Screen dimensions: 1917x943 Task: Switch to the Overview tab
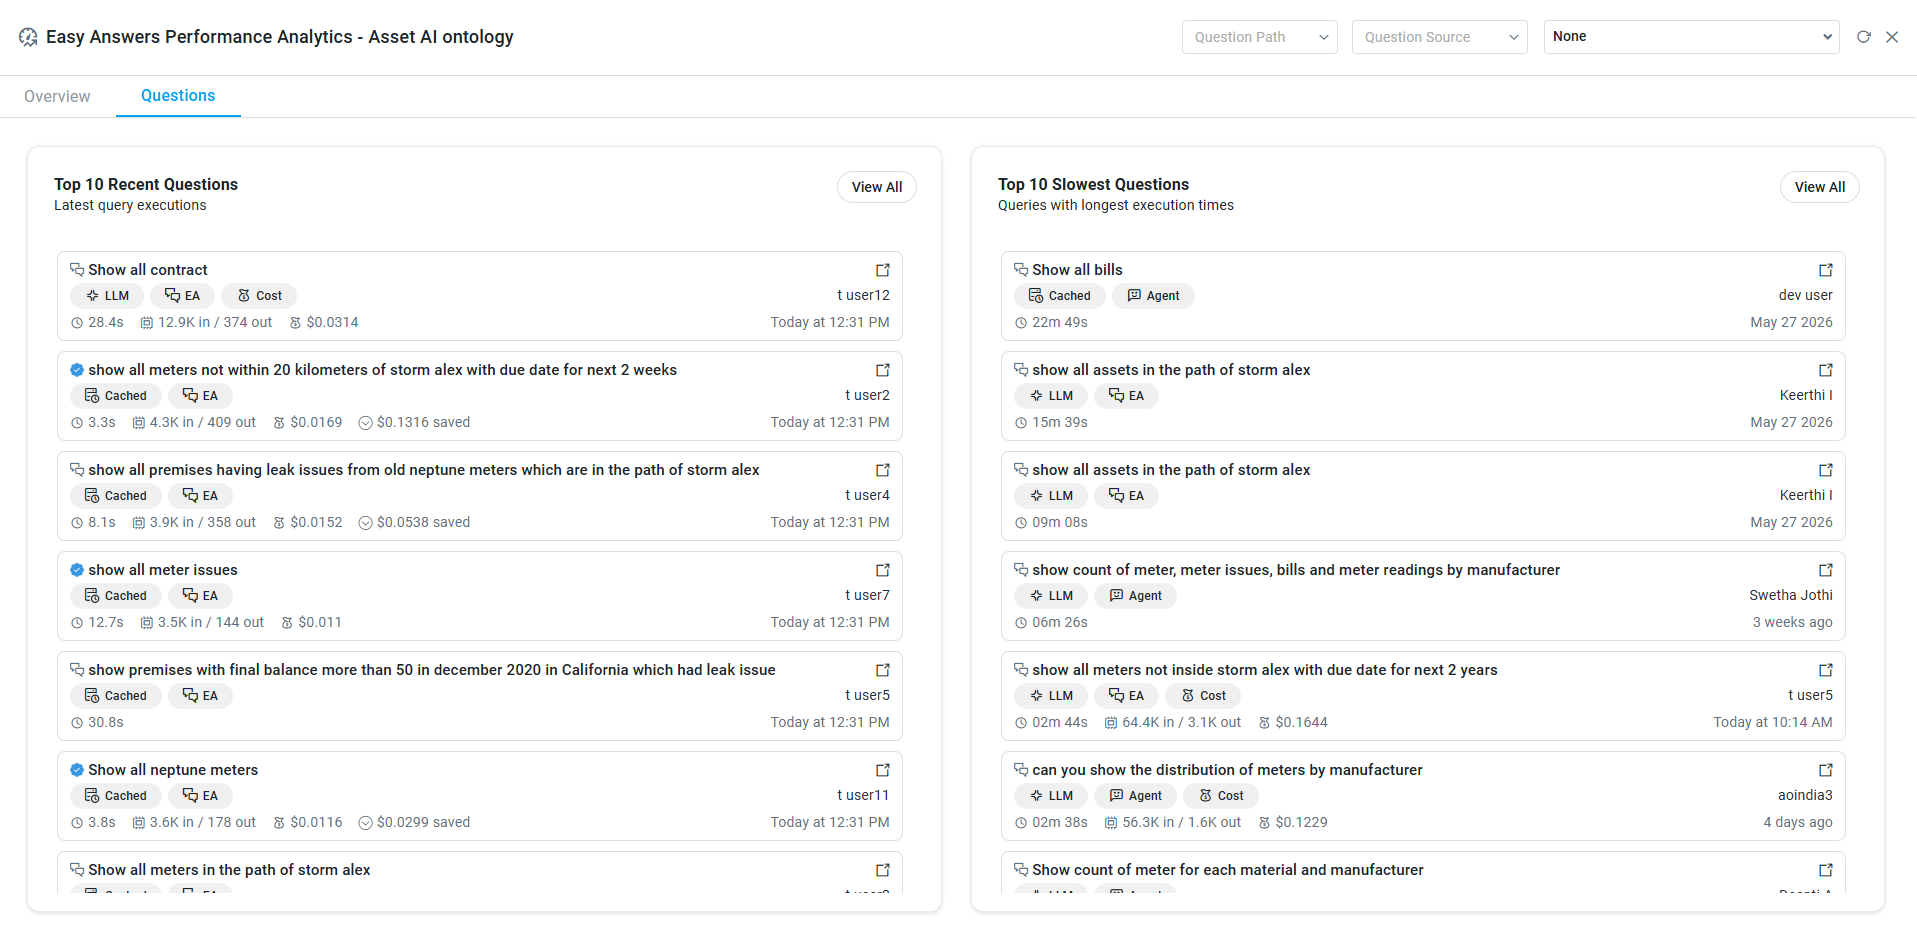click(57, 96)
